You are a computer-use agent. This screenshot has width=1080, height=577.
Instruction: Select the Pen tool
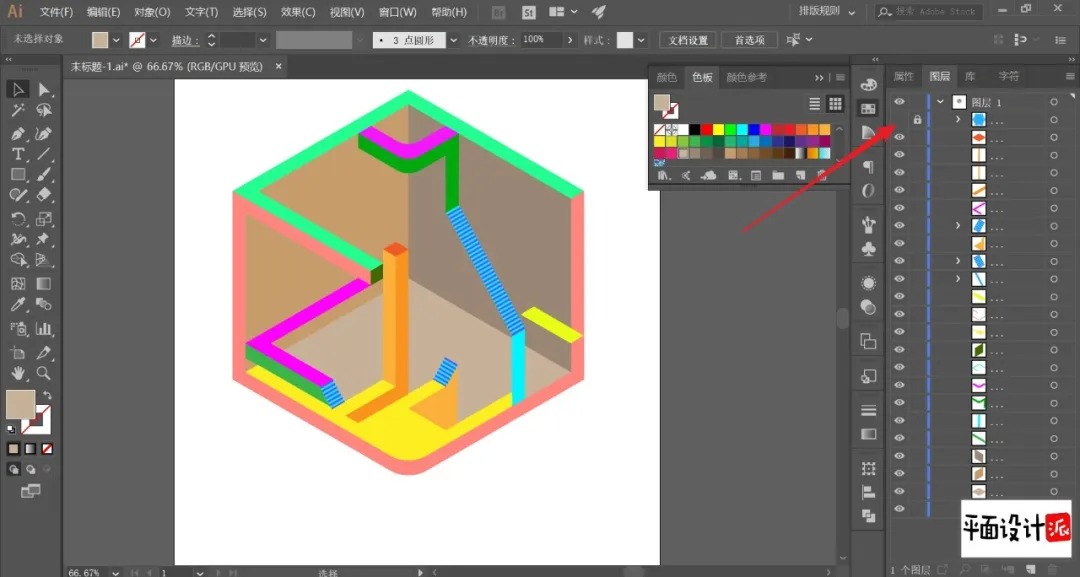[18, 134]
